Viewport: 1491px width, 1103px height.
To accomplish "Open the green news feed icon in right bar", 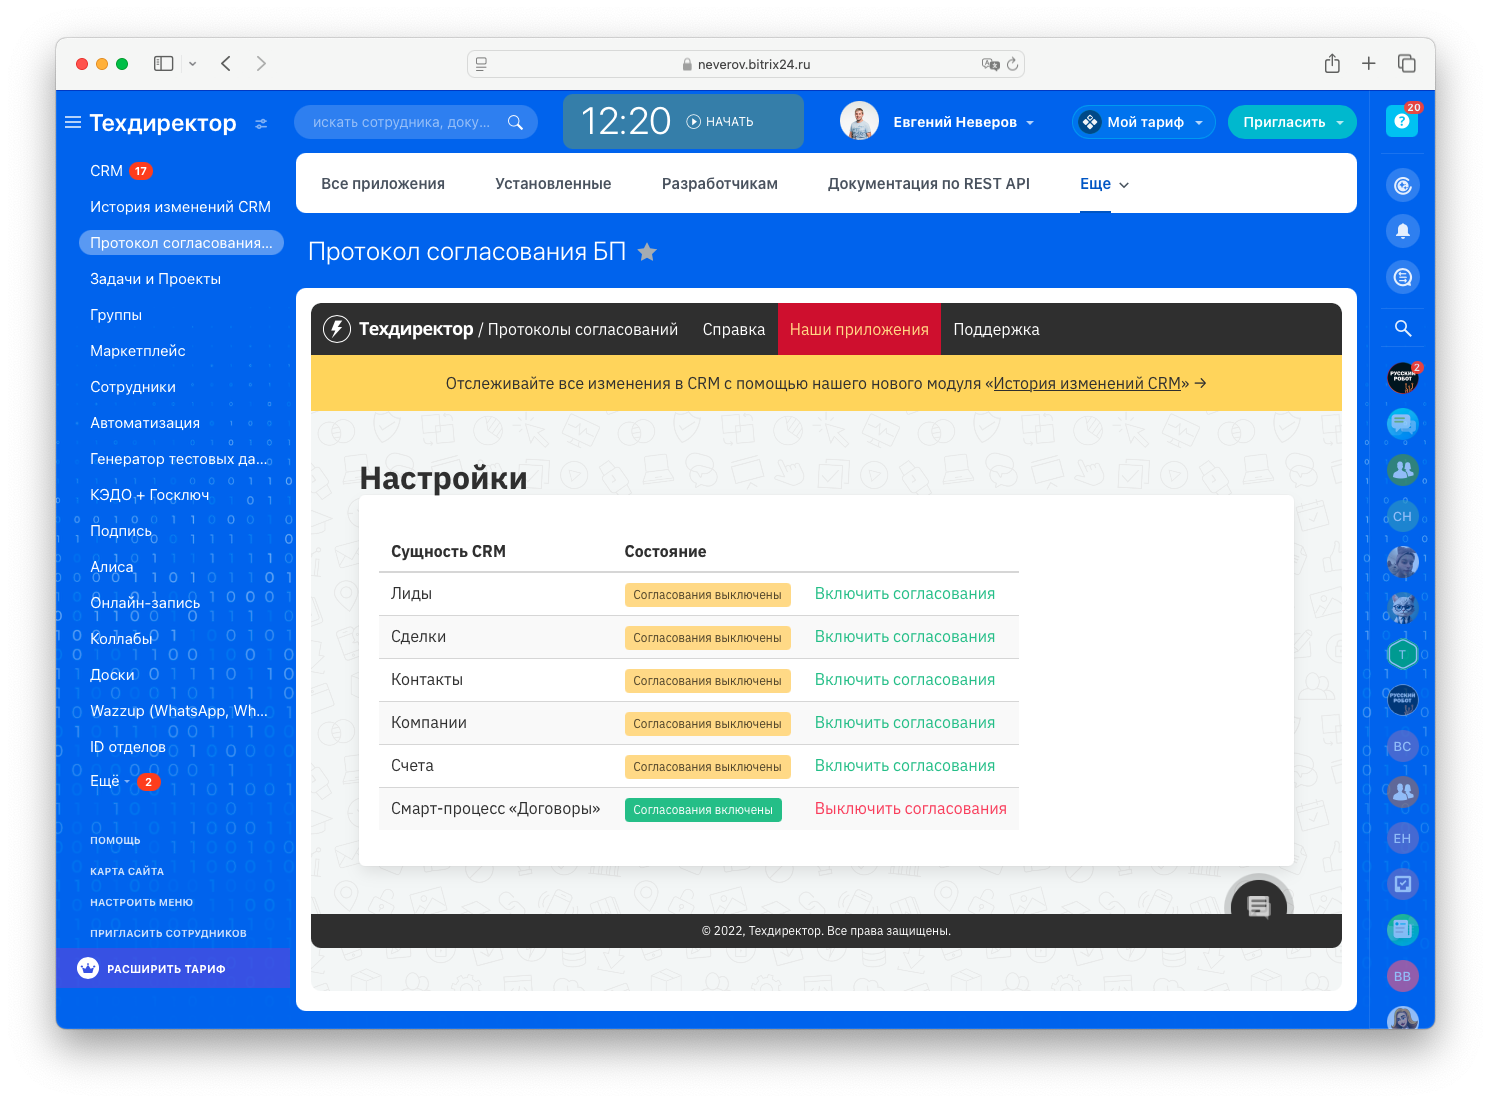I will click(x=1403, y=930).
